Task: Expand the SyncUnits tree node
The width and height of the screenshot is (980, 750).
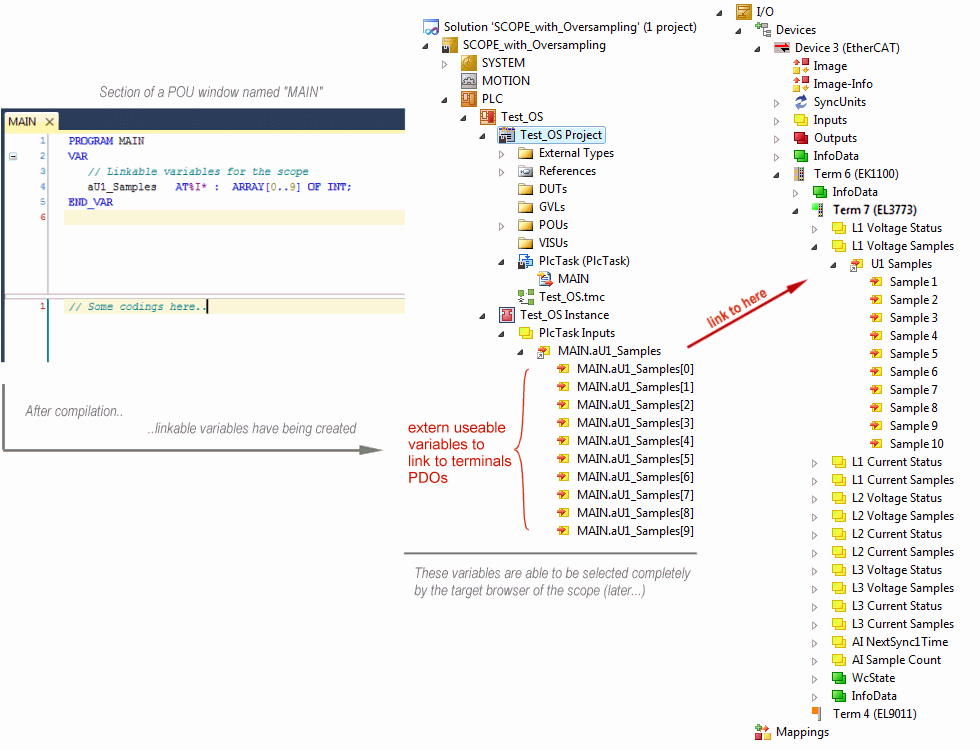Action: [x=777, y=102]
